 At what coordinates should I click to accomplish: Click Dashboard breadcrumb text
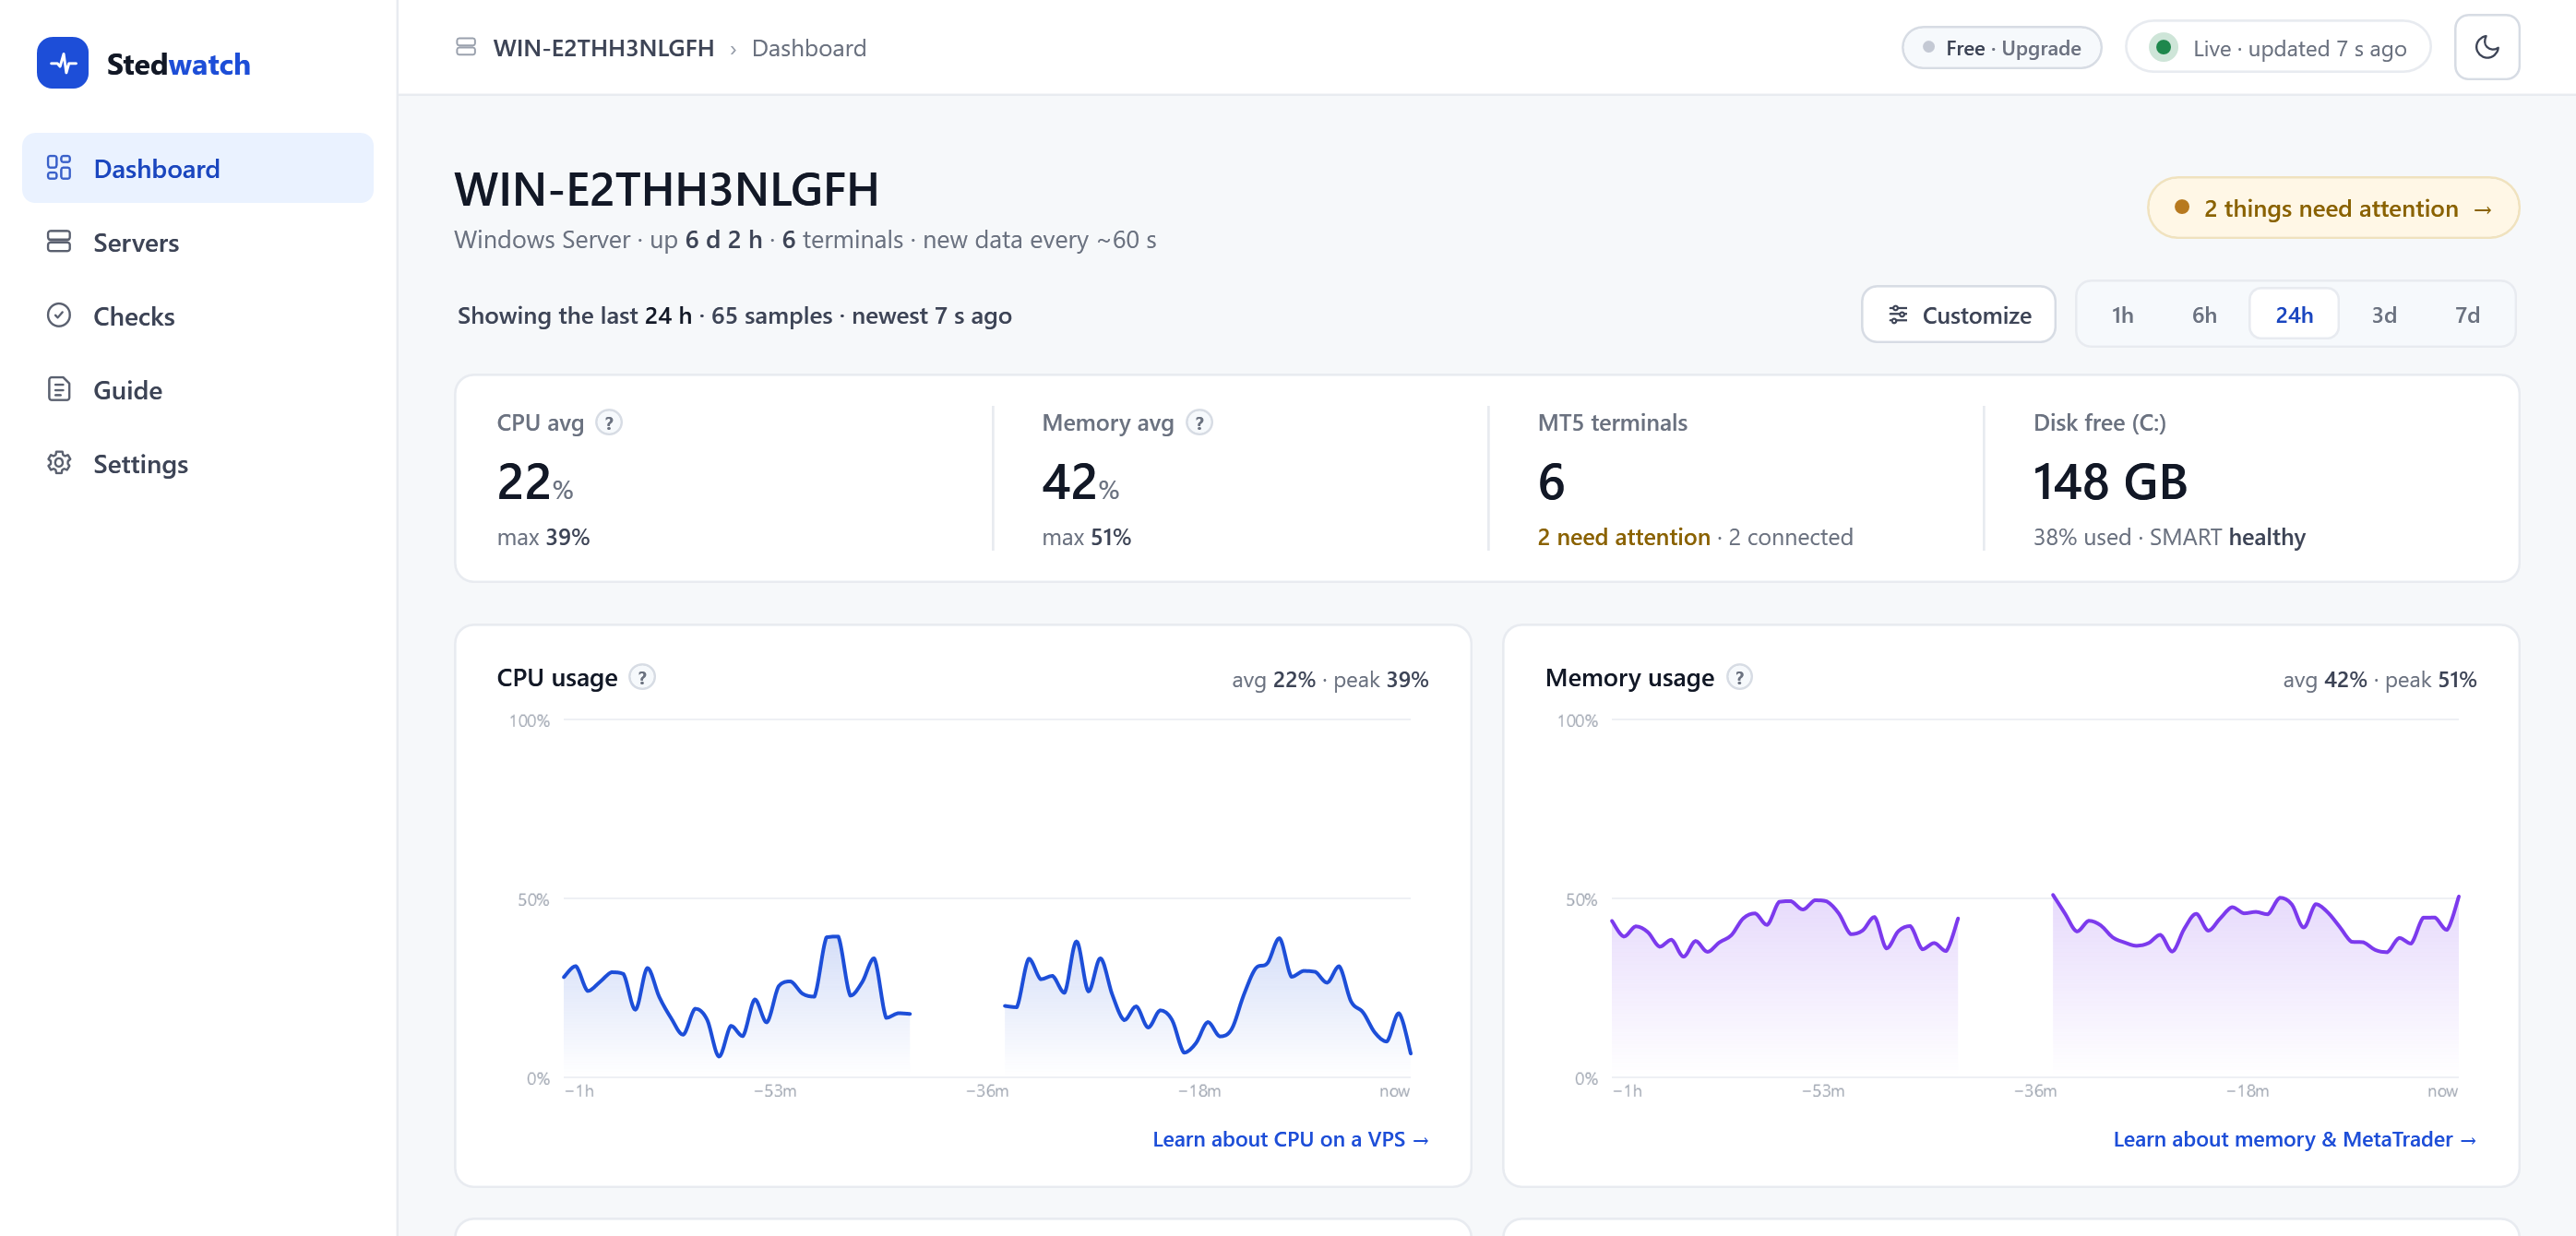point(808,47)
